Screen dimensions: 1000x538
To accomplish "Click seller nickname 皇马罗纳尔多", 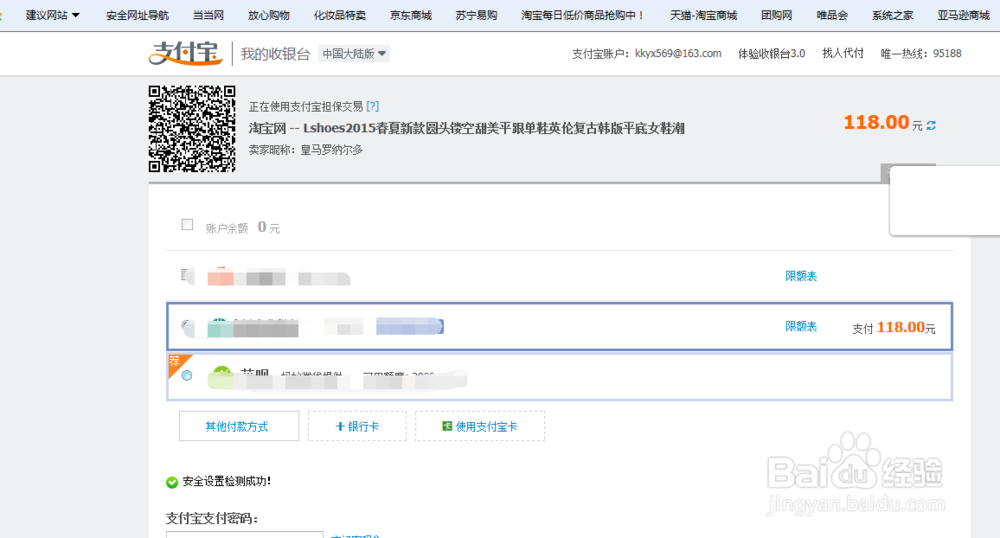I will pos(332,150).
